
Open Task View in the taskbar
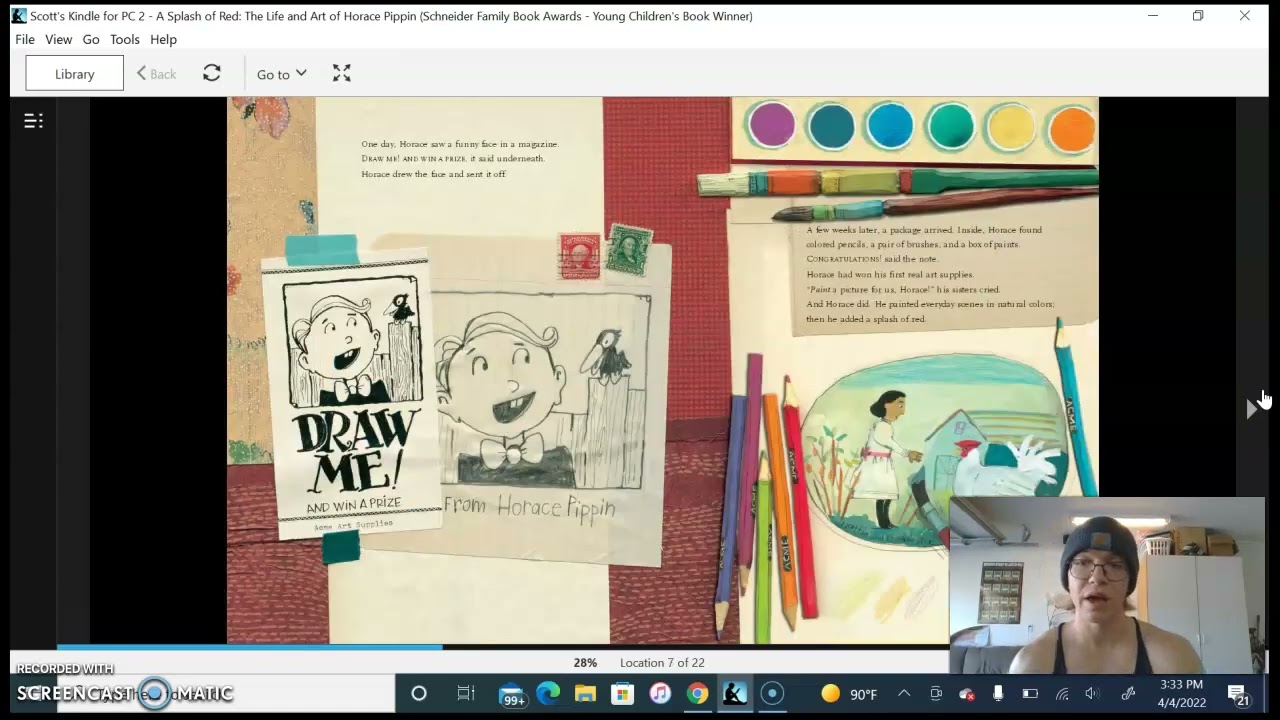tap(466, 694)
